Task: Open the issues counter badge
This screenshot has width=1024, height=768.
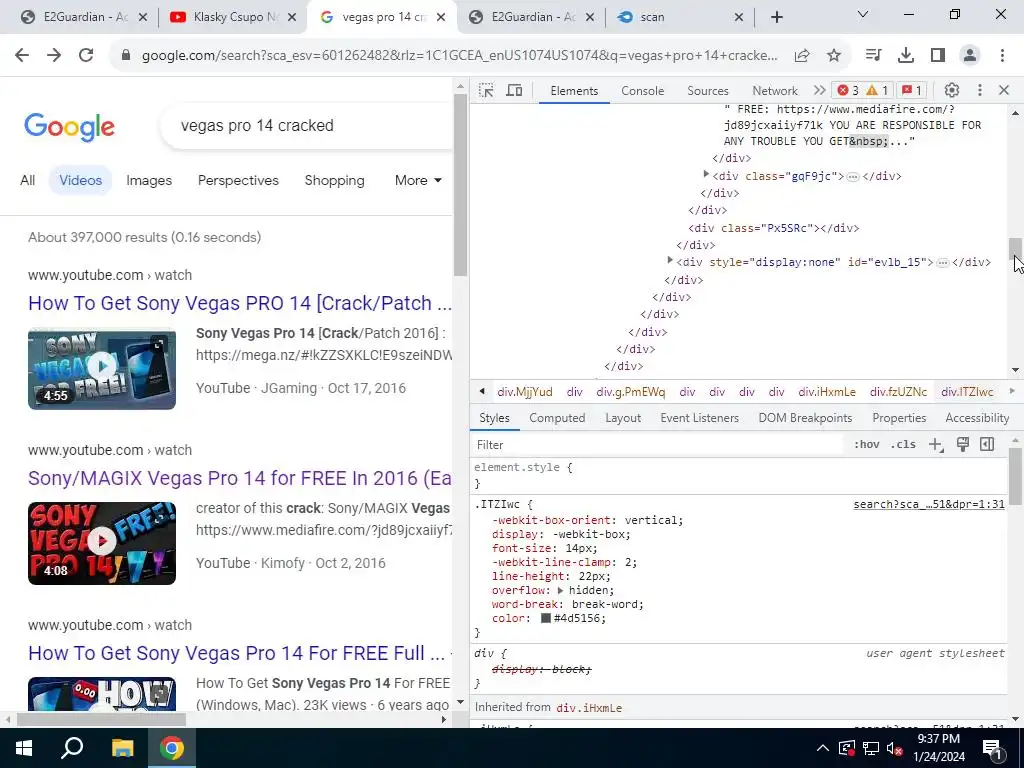Action: coord(912,90)
